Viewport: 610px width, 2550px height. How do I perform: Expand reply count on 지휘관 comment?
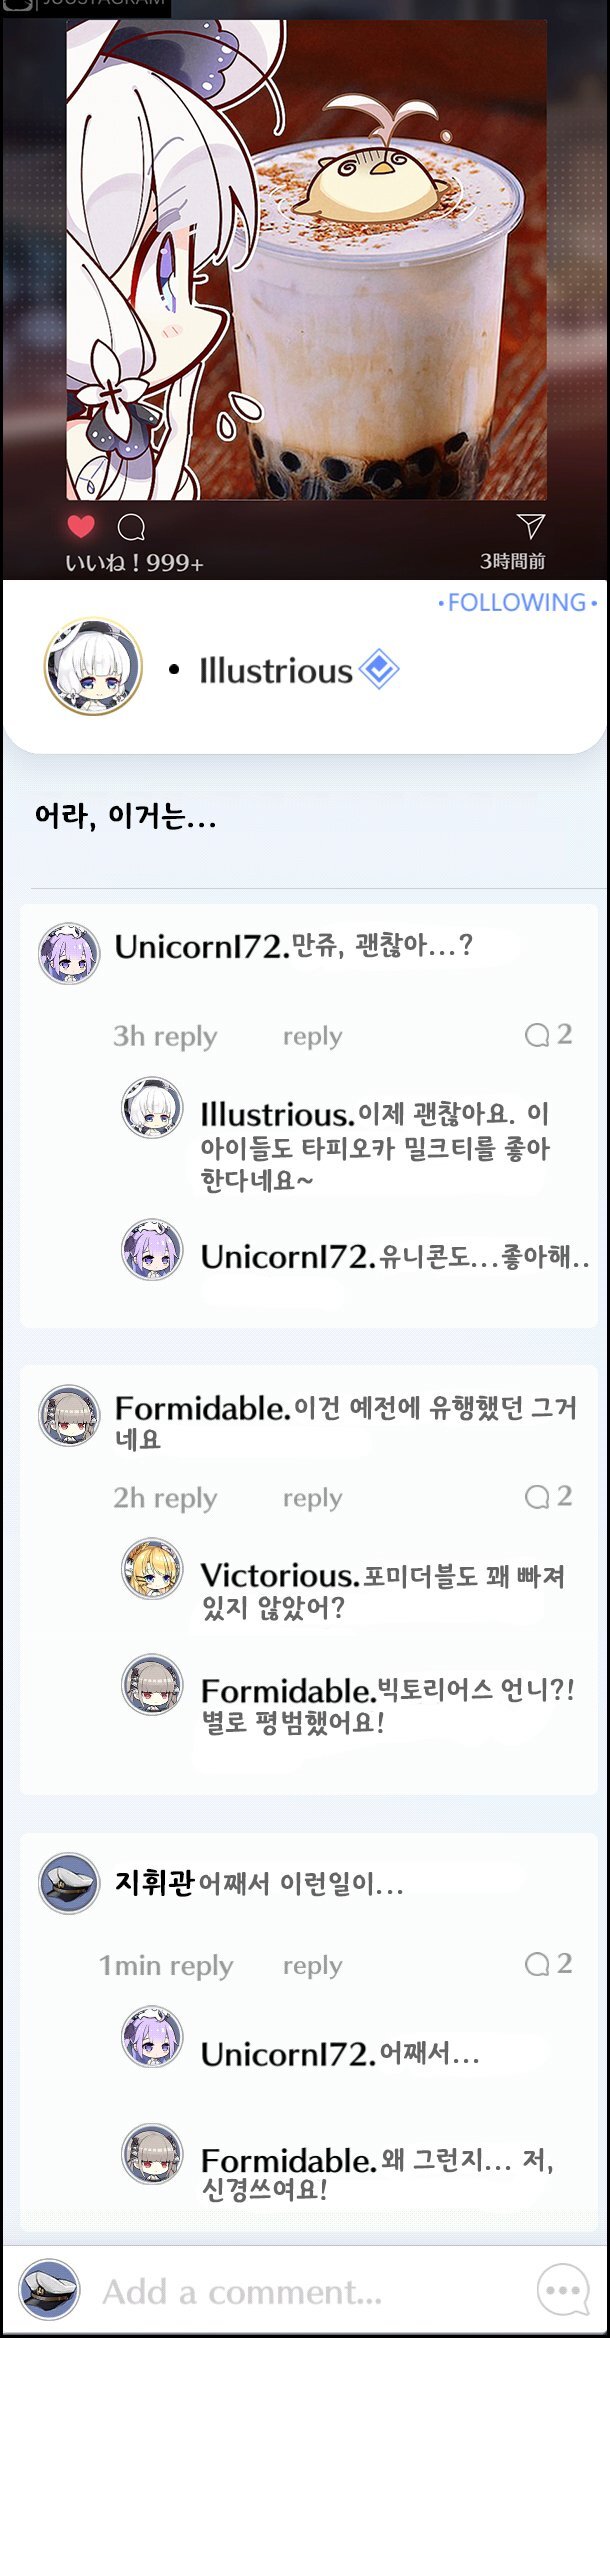point(549,1963)
